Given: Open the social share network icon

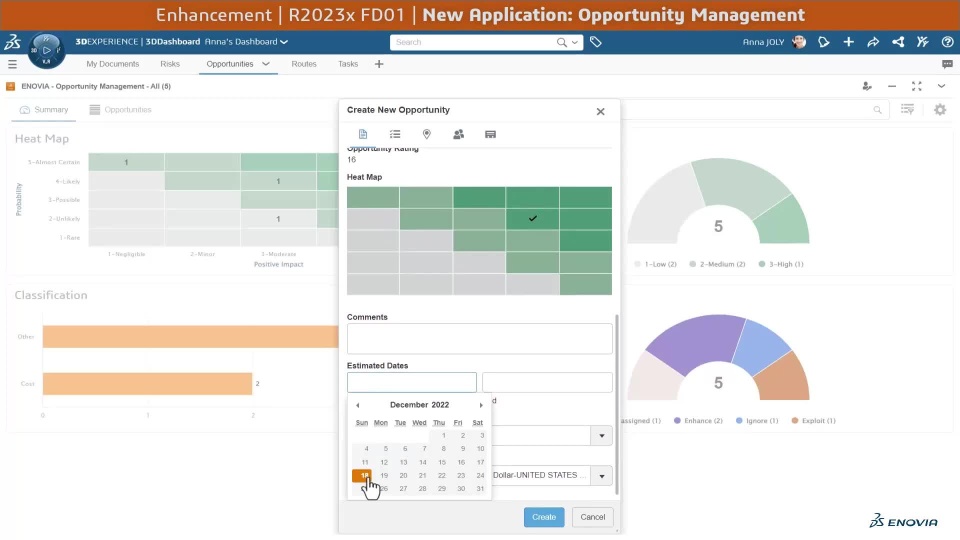Looking at the screenshot, I should [x=898, y=42].
